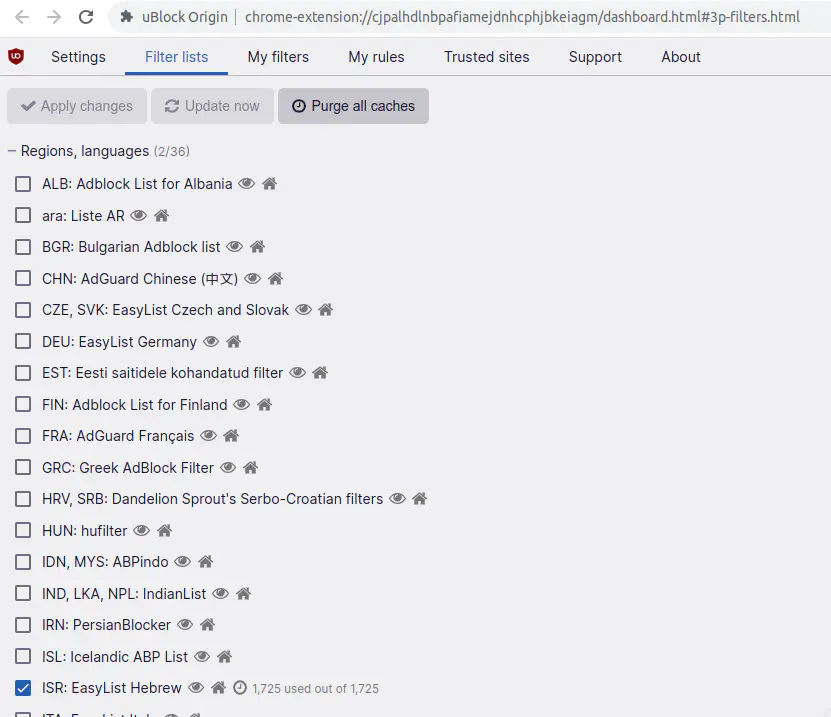Image resolution: width=831 pixels, height=717 pixels.
Task: Click the eye icon beside Greek AdBlock Filter
Action: click(x=228, y=468)
